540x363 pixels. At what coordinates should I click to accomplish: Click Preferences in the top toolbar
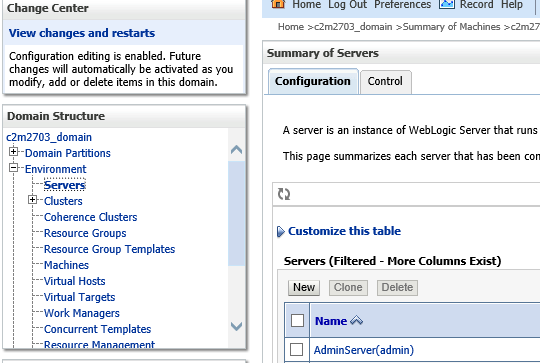click(x=403, y=4)
